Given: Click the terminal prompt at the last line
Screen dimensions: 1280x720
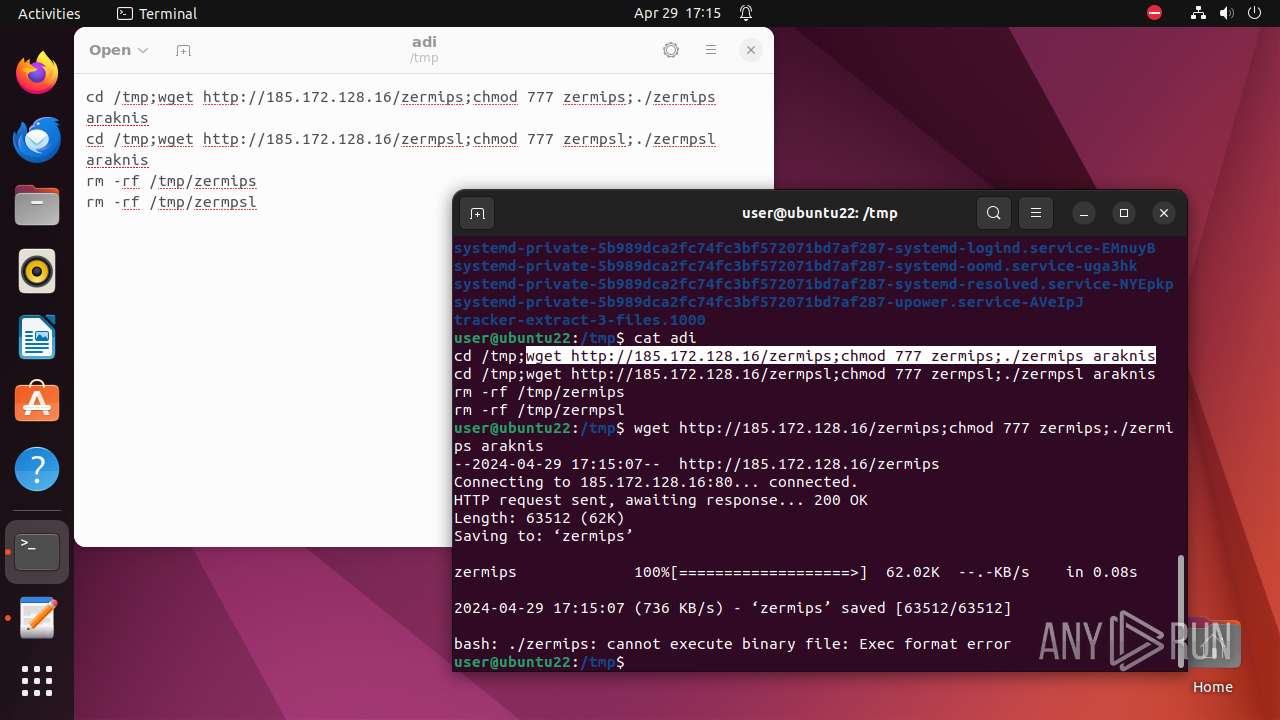Looking at the screenshot, I should point(539,662).
